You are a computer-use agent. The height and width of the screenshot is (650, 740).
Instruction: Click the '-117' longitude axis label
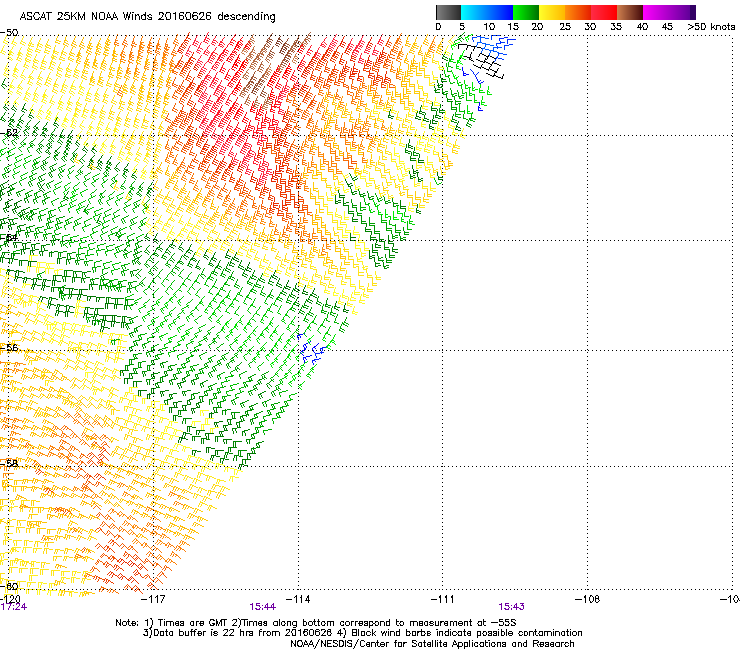click(153, 599)
